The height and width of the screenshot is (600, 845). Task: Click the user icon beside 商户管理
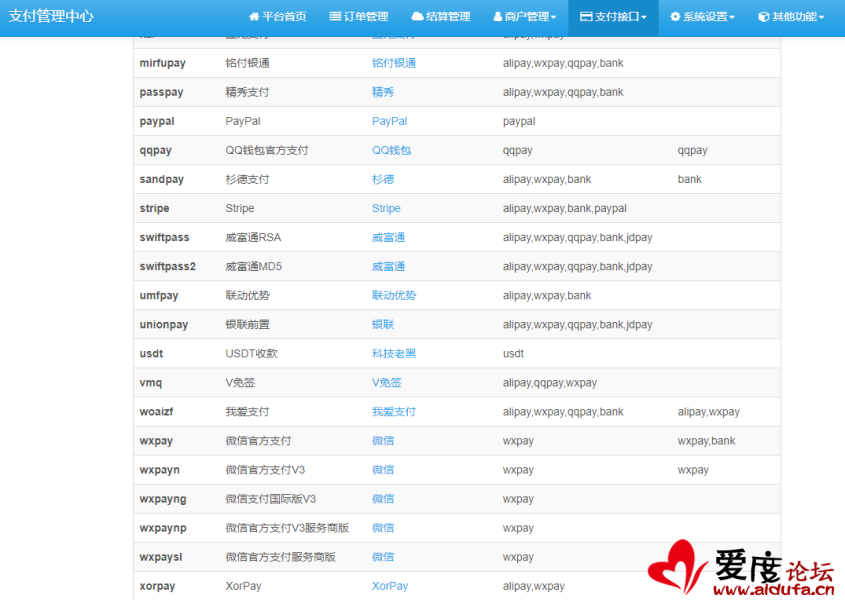pos(498,17)
